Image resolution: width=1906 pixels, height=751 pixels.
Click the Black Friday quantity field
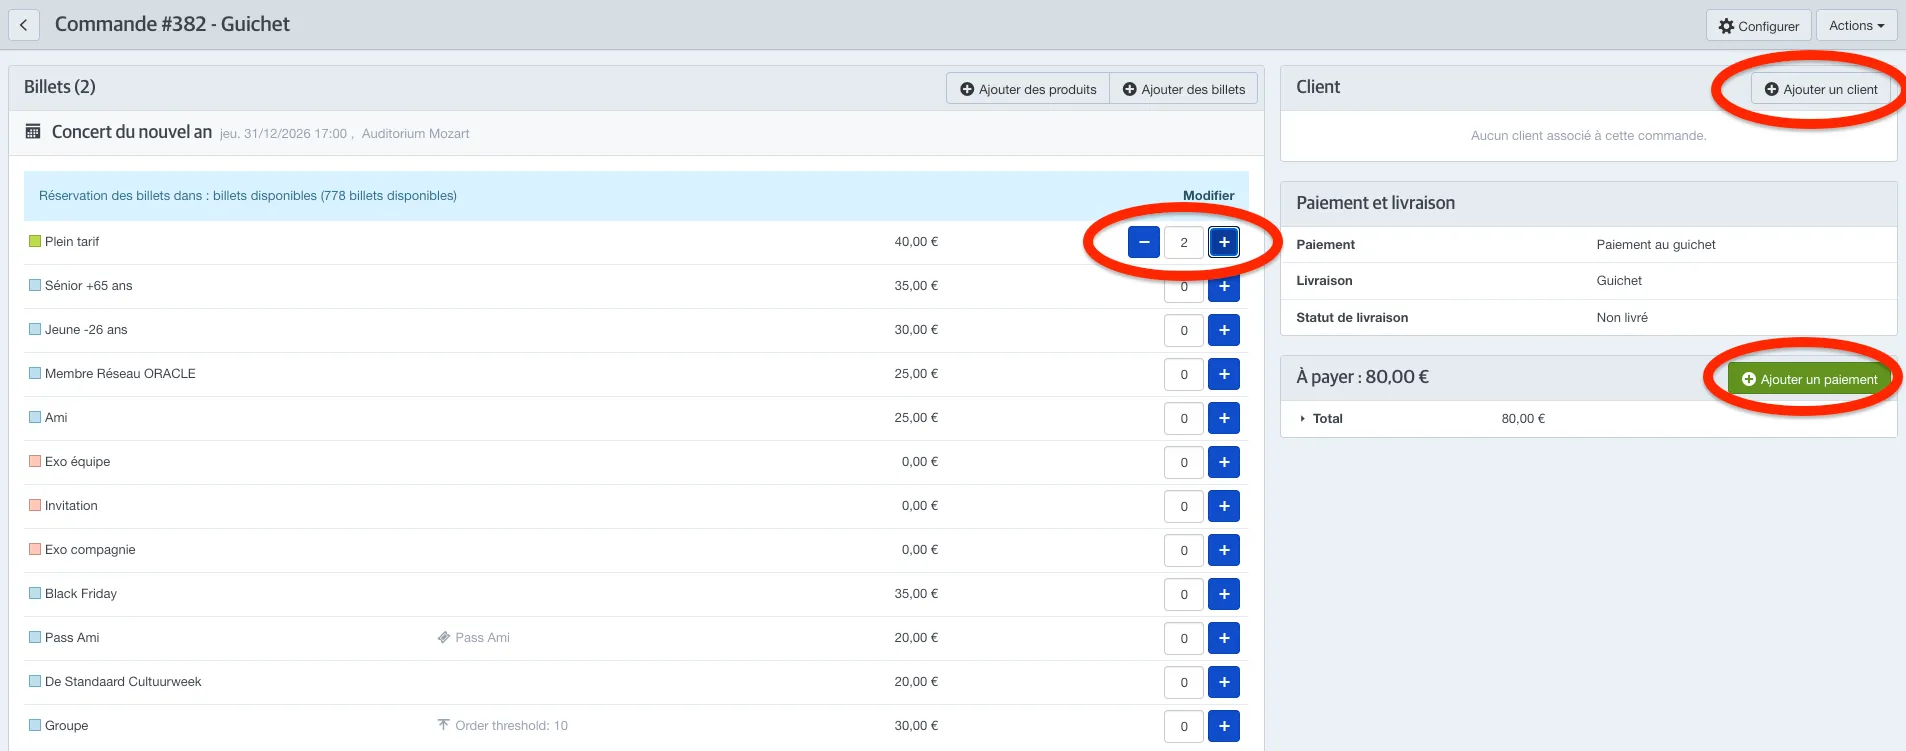(x=1184, y=594)
